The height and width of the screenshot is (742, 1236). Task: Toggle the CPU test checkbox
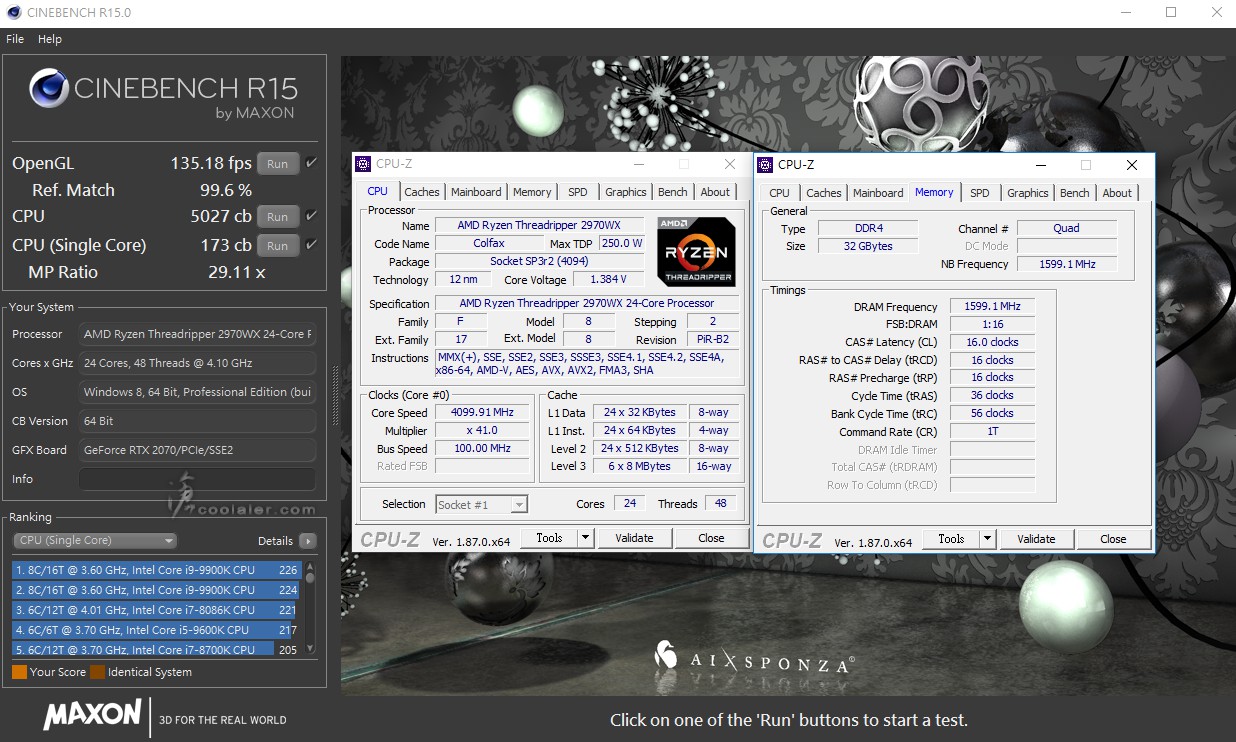(311, 216)
